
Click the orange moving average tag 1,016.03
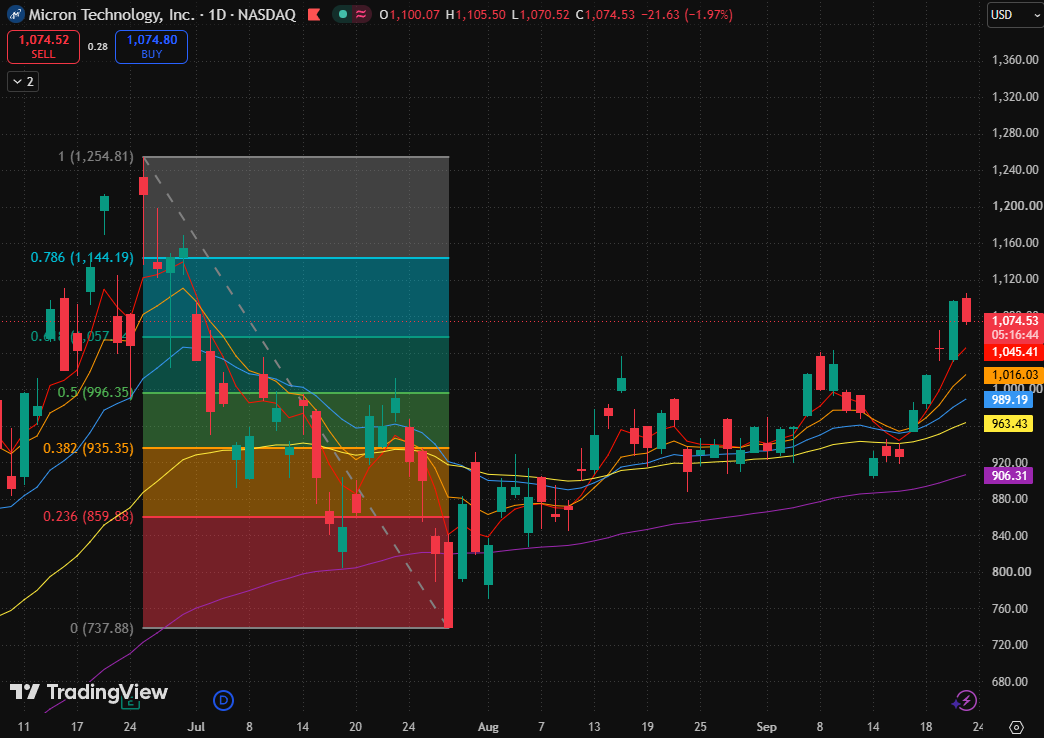pyautogui.click(x=1013, y=375)
